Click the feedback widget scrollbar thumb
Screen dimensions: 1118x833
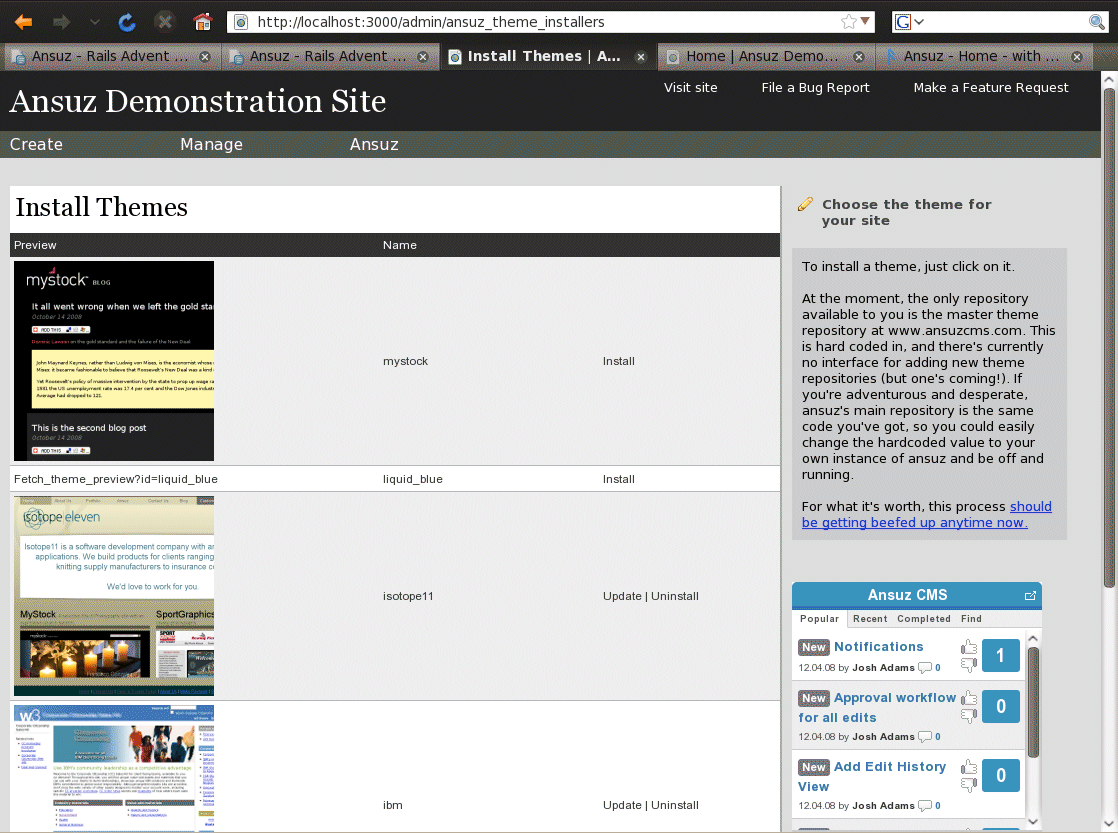pos(1033,702)
